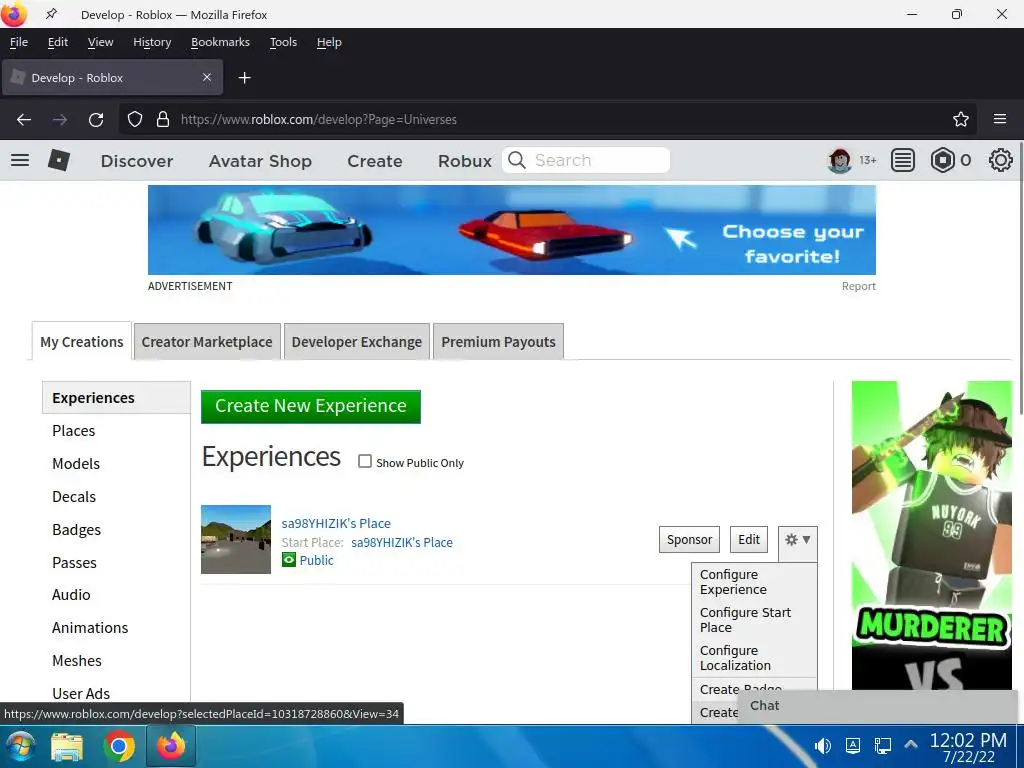Screen dimensions: 1024x768
Task: Click the site security padlock icon
Action: click(163, 120)
